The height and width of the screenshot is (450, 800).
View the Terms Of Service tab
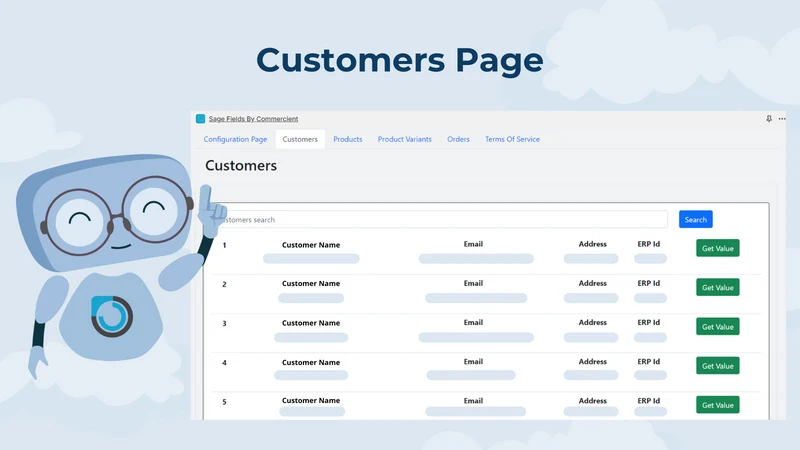click(512, 139)
